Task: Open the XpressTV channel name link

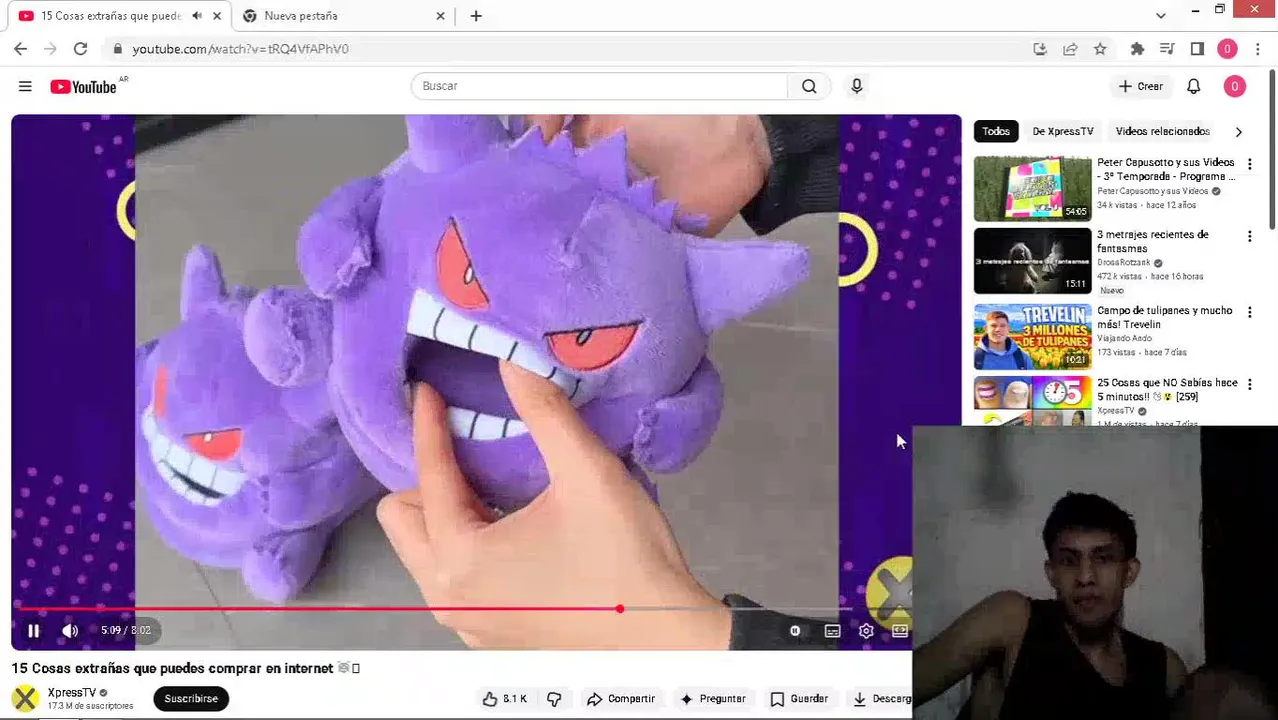Action: (x=72, y=693)
